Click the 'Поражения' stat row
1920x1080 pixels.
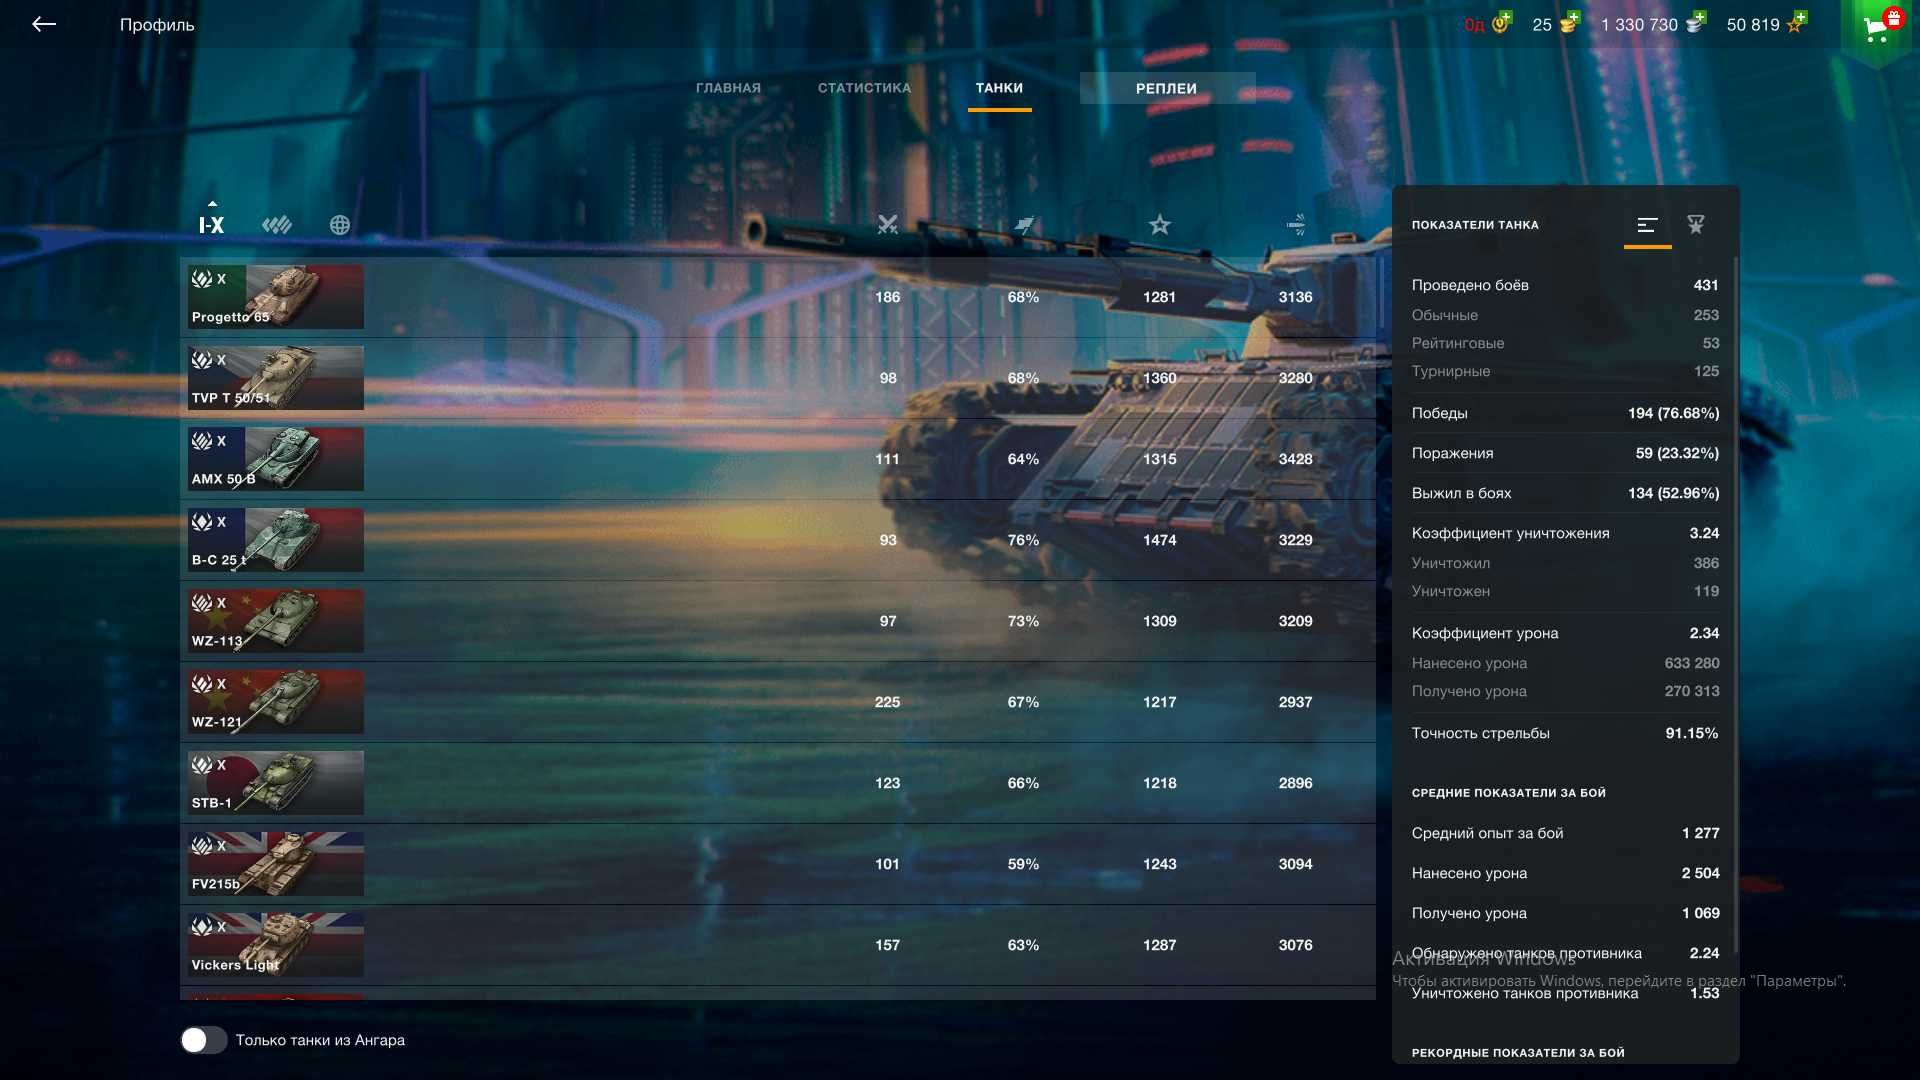(1565, 453)
